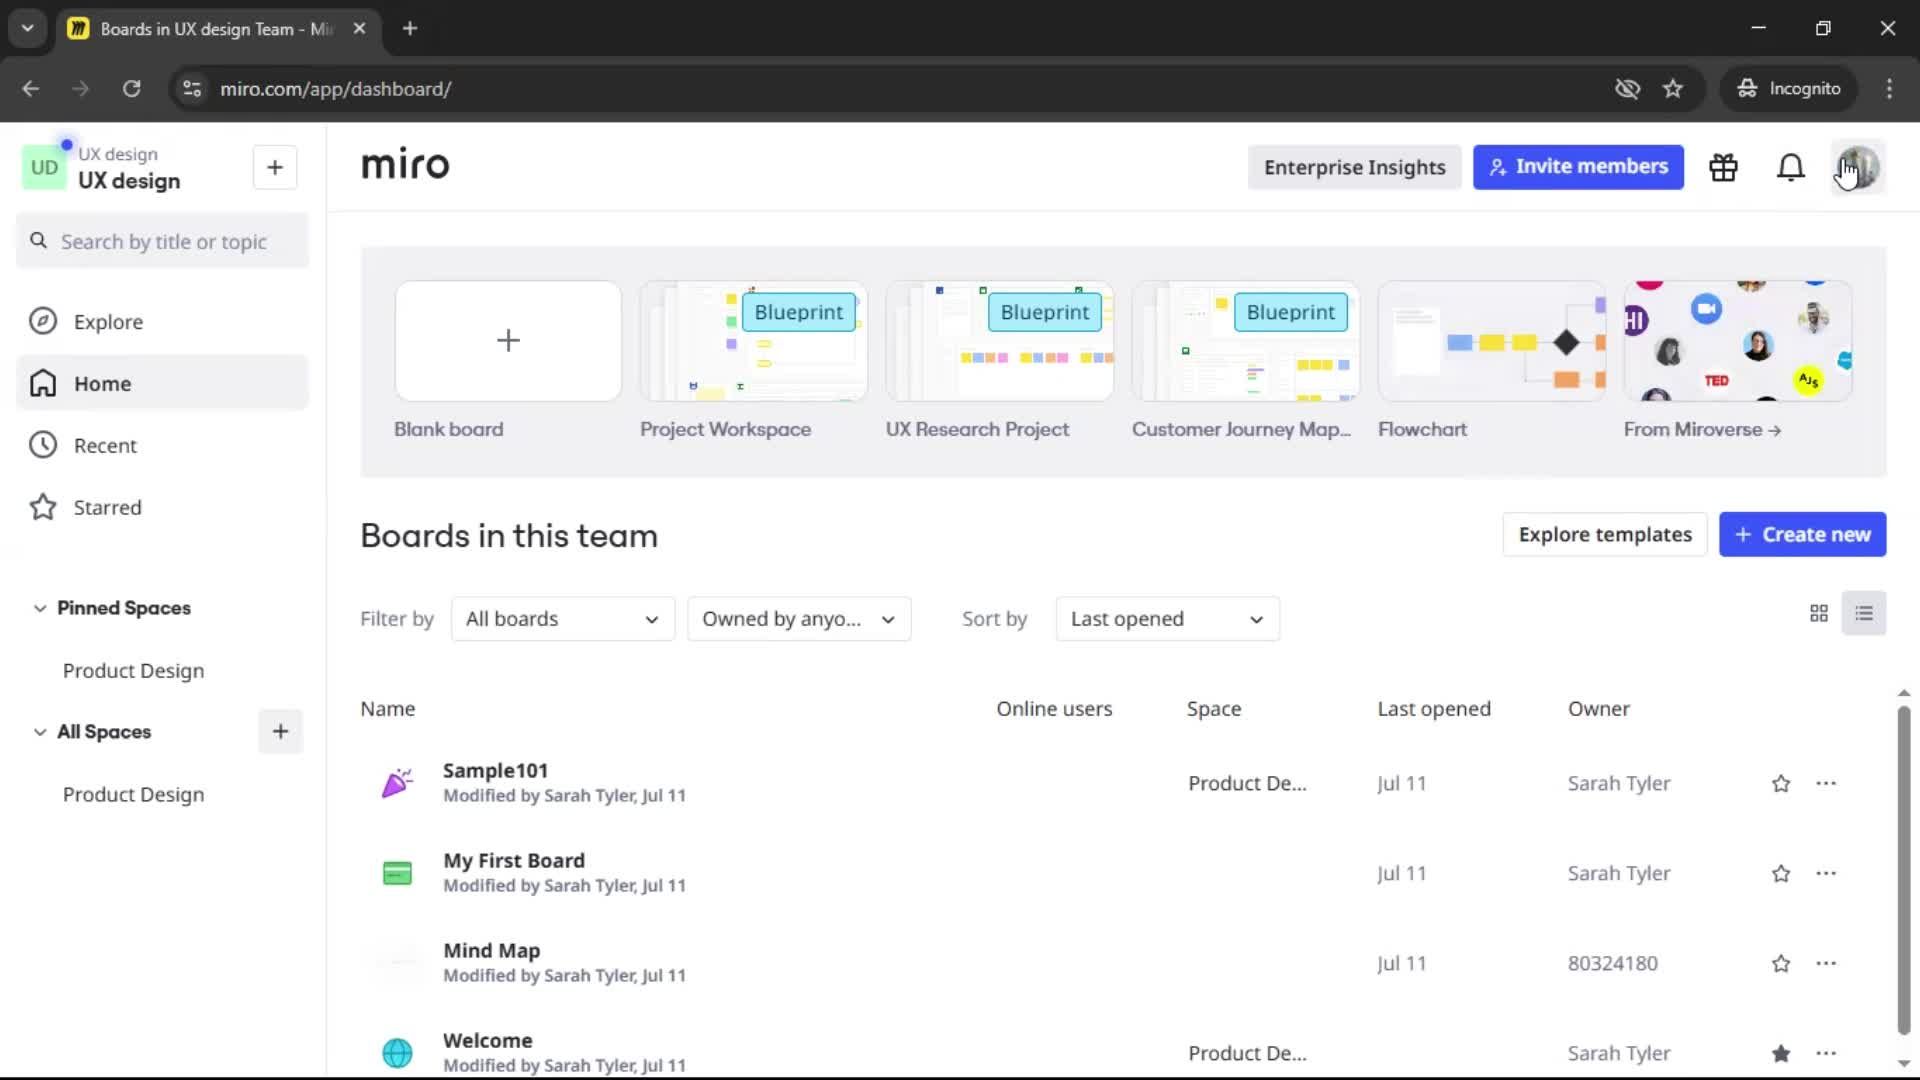
Task: Open more options for My First Board
Action: point(1826,873)
